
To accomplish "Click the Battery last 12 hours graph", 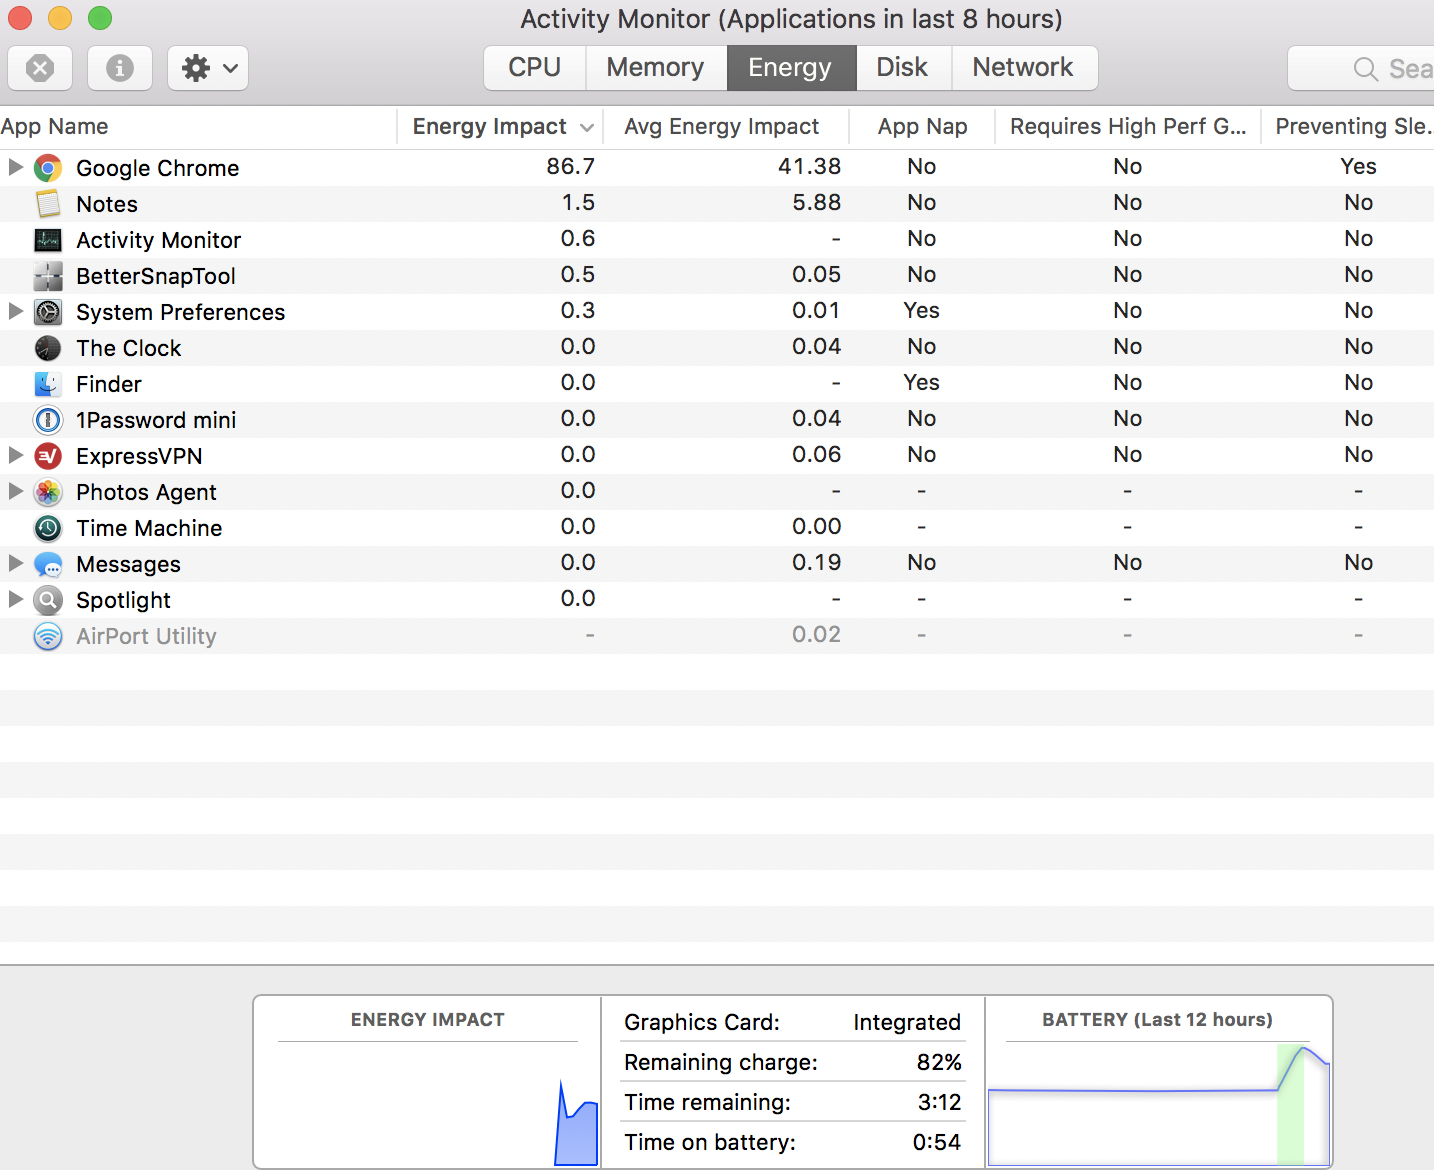I will (1159, 1104).
